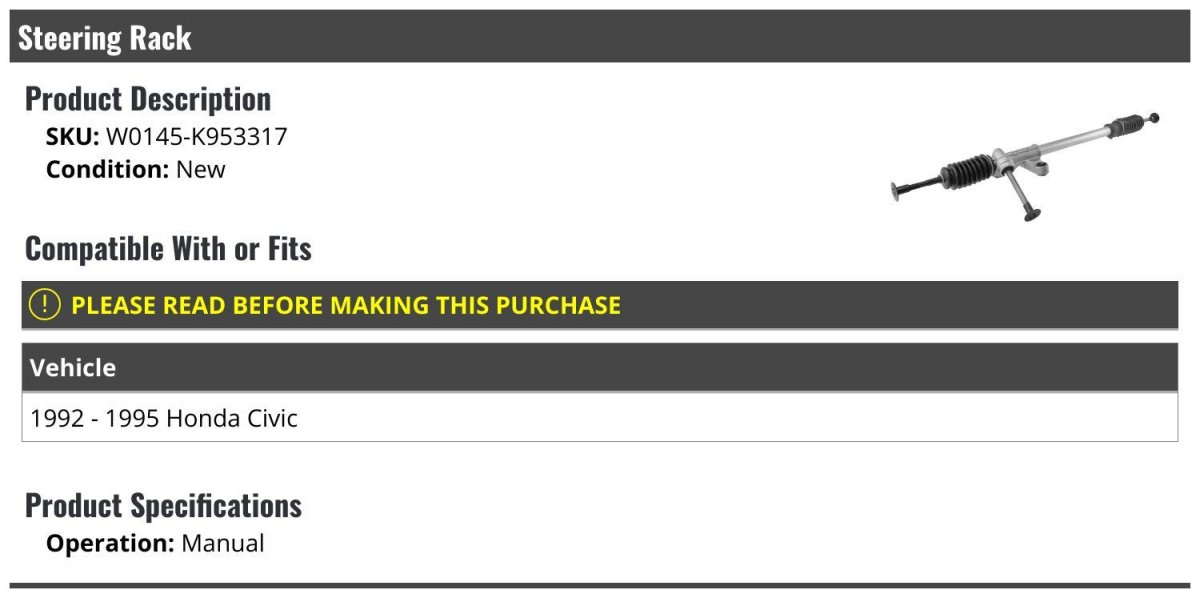Click the SKU label
1200x598 pixels.
tap(73, 137)
